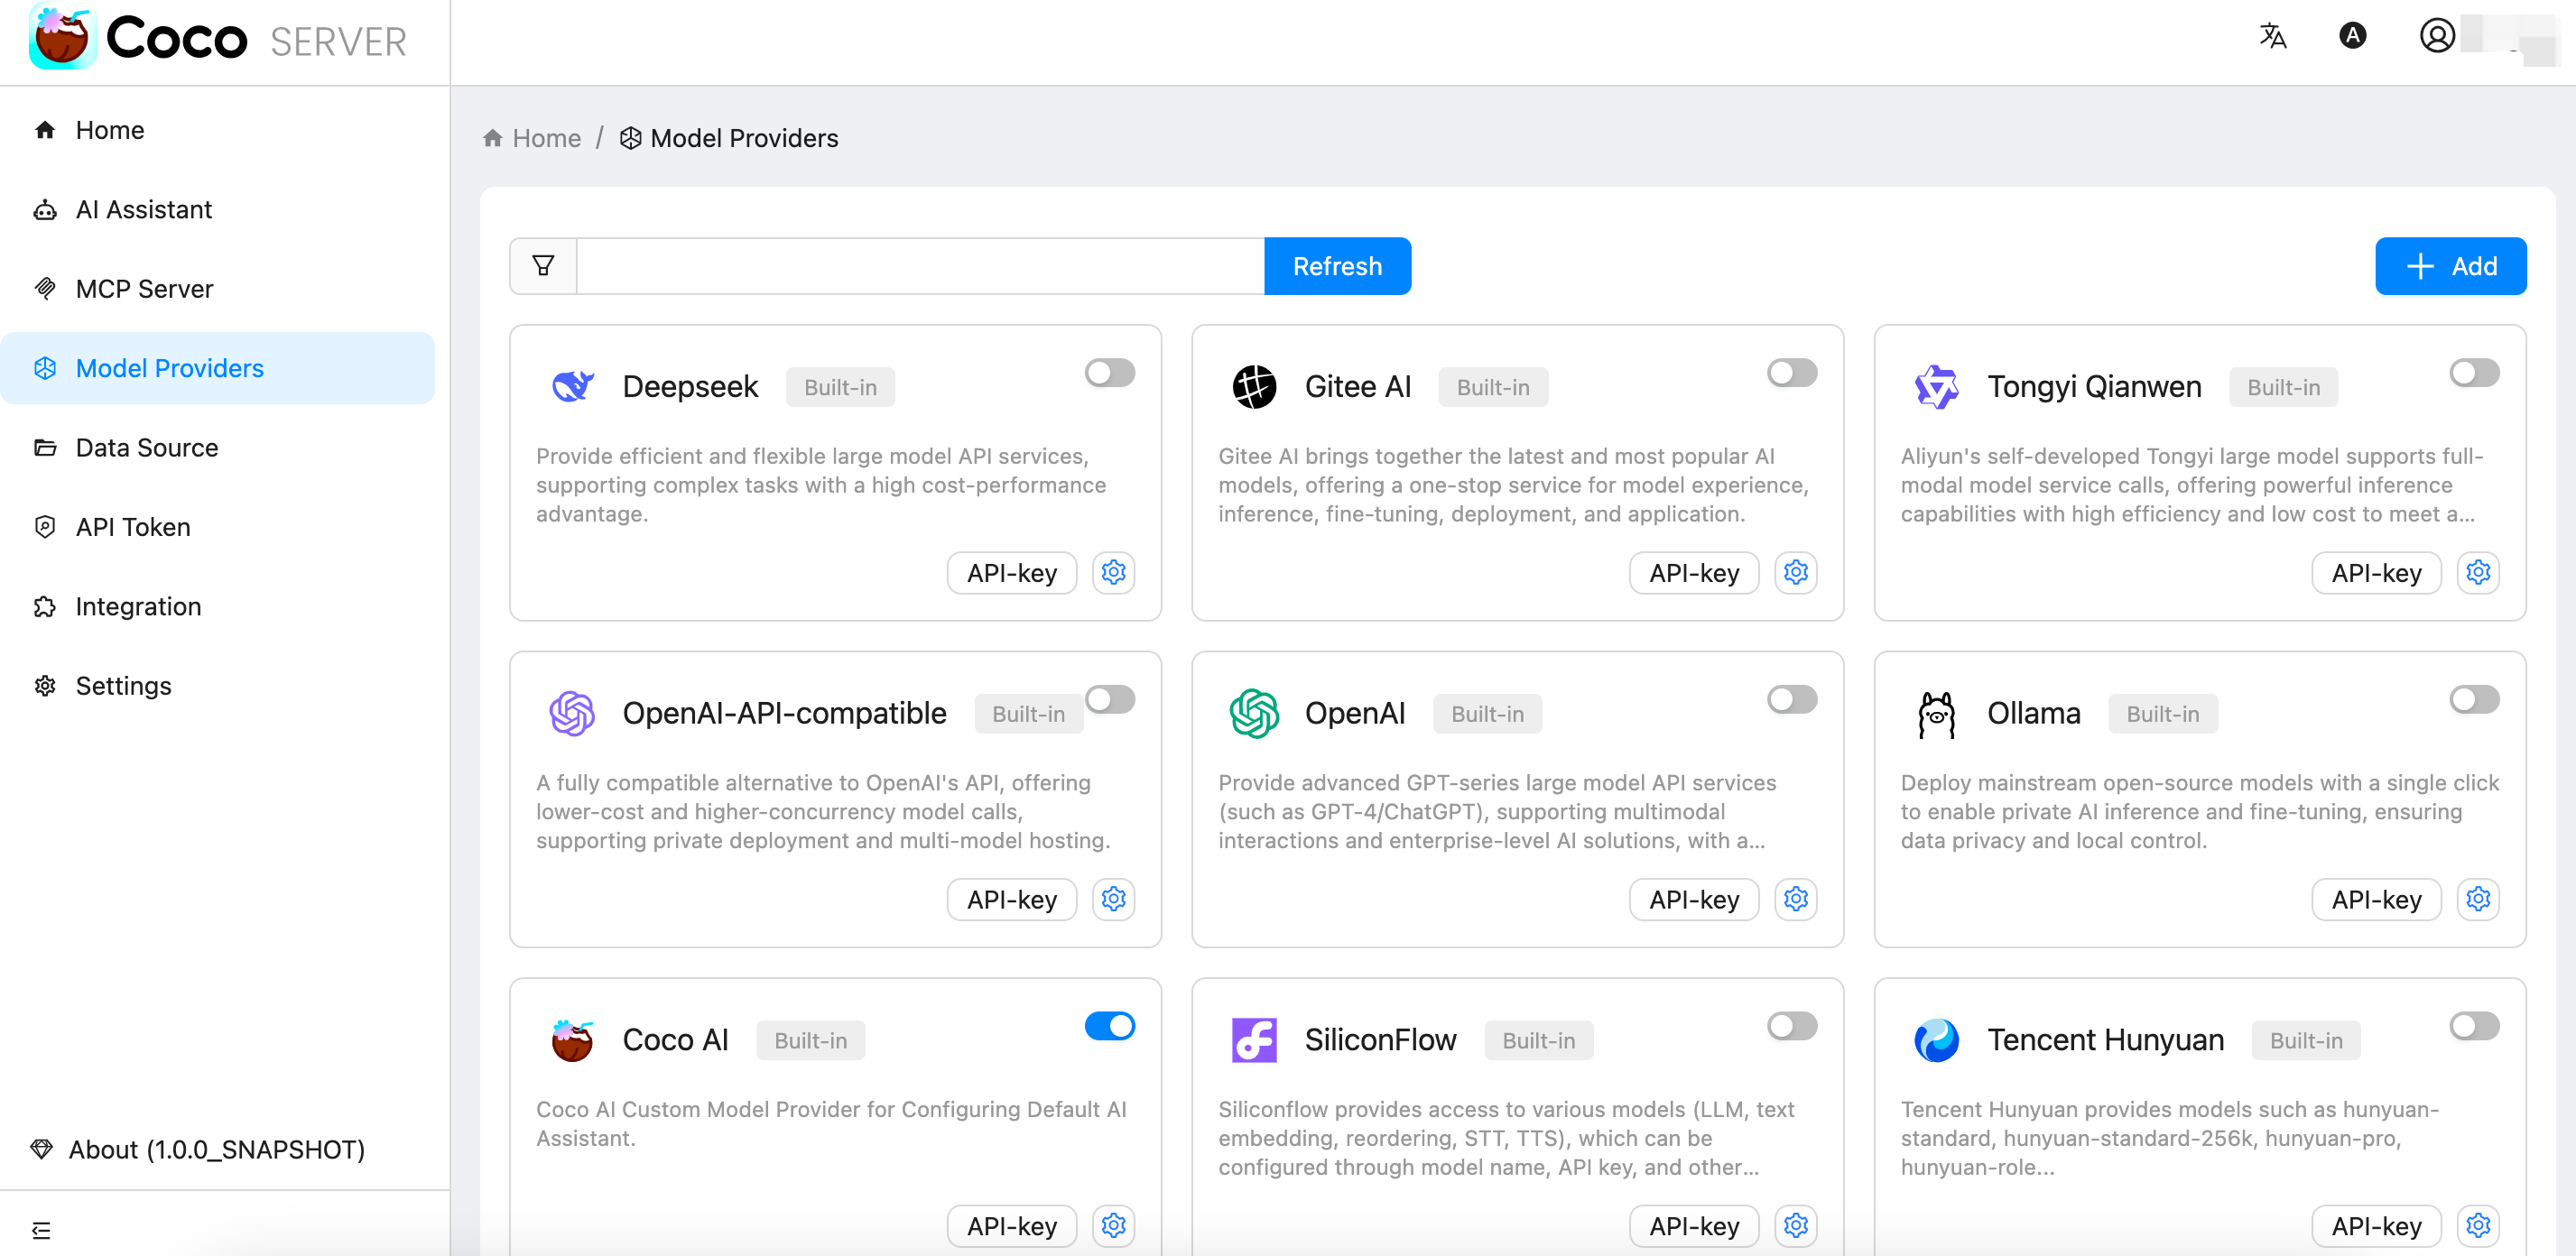This screenshot has width=2576, height=1256.
Task: Click the SiliconFlow purple logo
Action: point(1254,1040)
